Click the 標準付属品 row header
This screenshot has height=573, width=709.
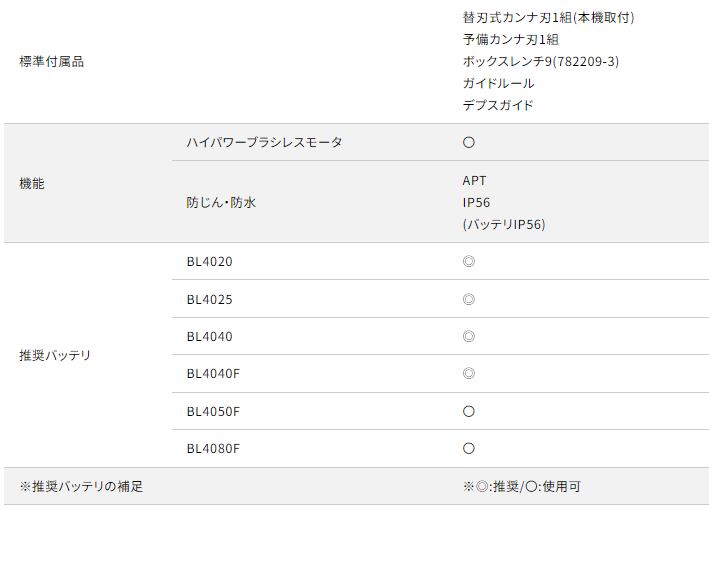pos(52,62)
